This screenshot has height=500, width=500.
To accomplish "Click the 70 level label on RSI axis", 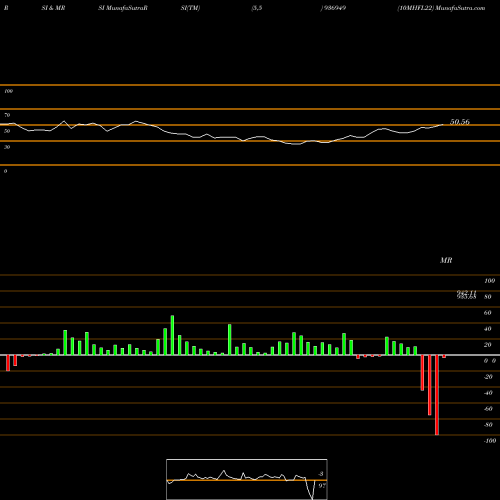I will (x=7, y=115).
